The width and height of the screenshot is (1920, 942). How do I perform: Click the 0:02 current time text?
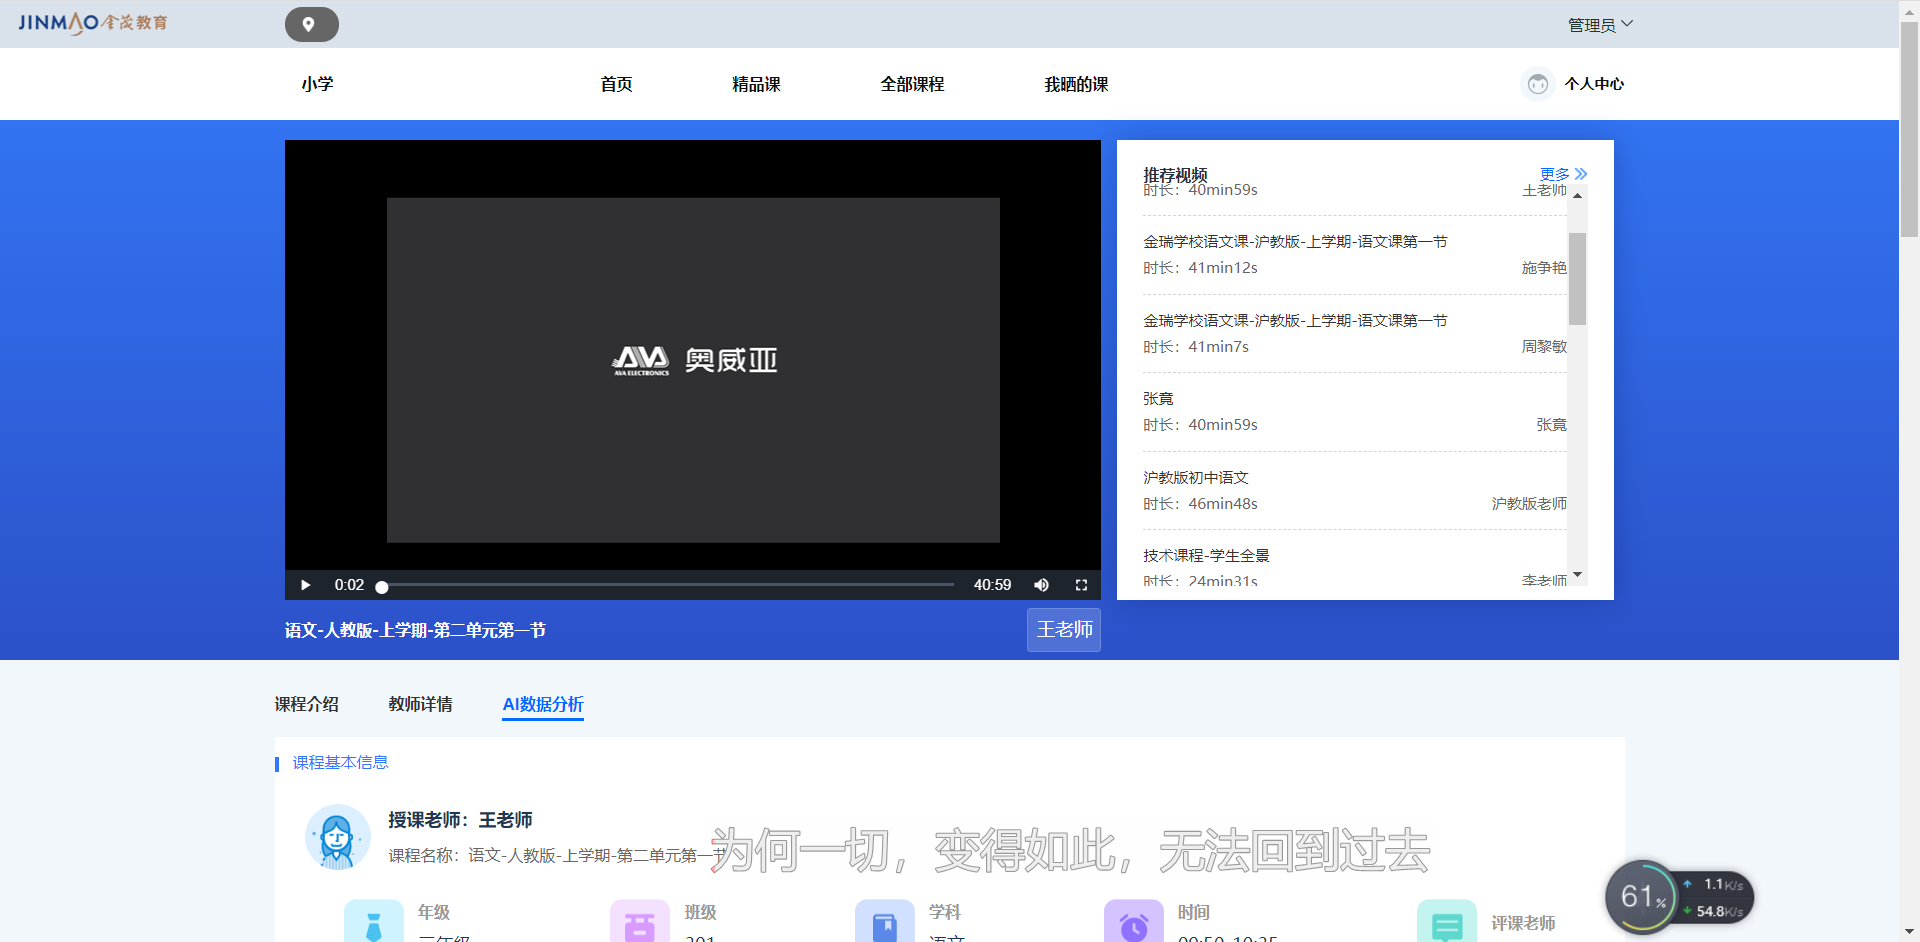[349, 585]
